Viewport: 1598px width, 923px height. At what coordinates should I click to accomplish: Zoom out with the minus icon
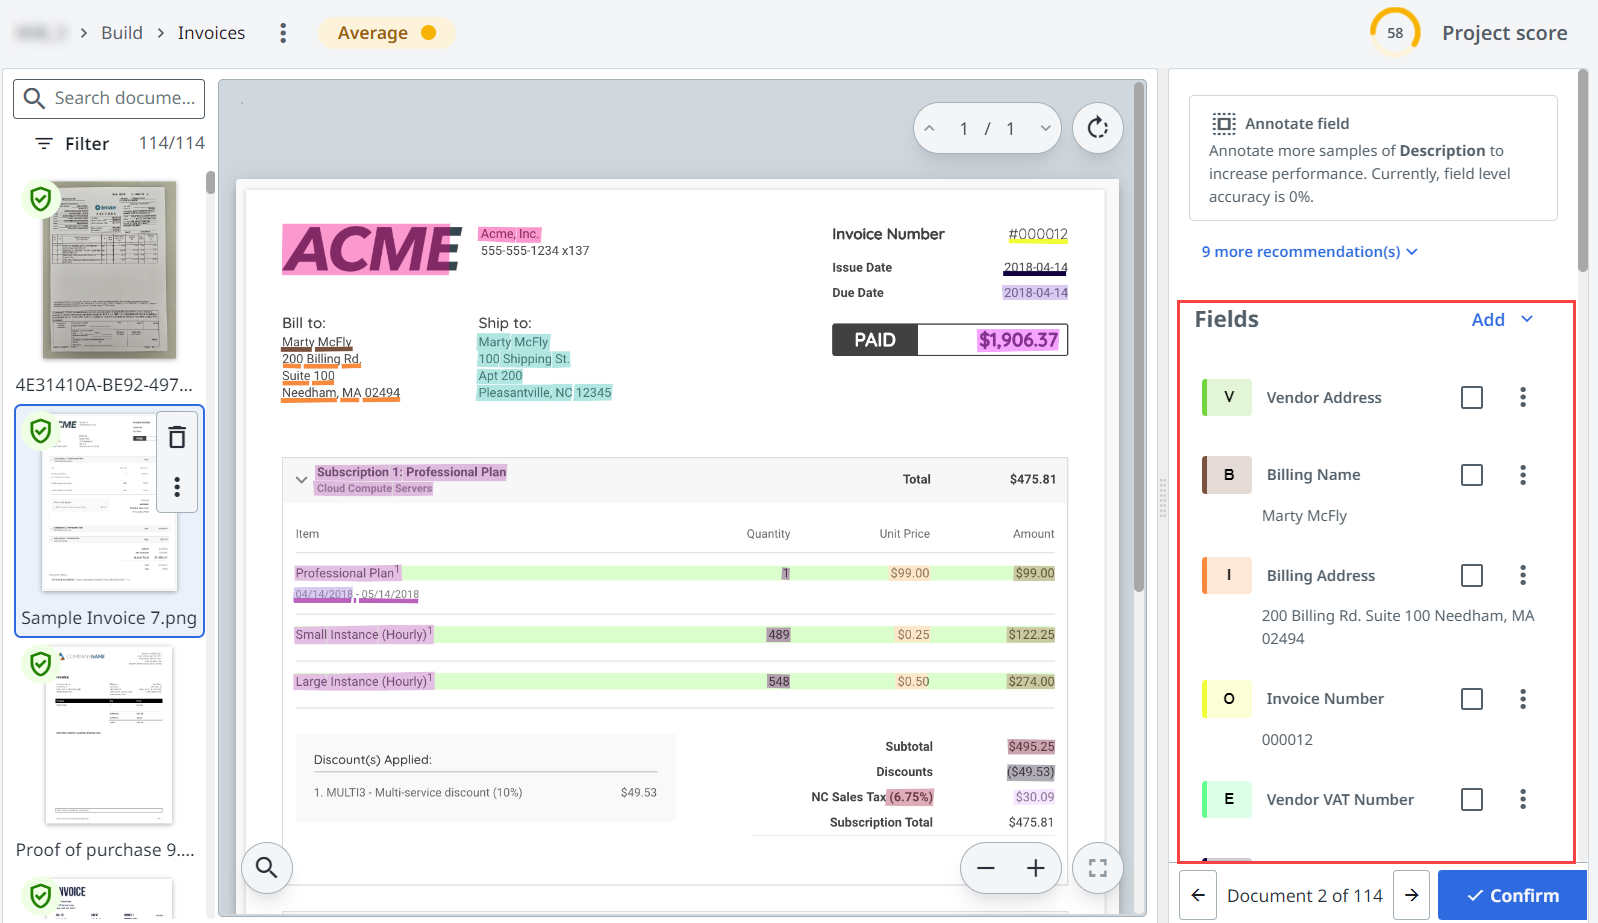pyautogui.click(x=986, y=868)
